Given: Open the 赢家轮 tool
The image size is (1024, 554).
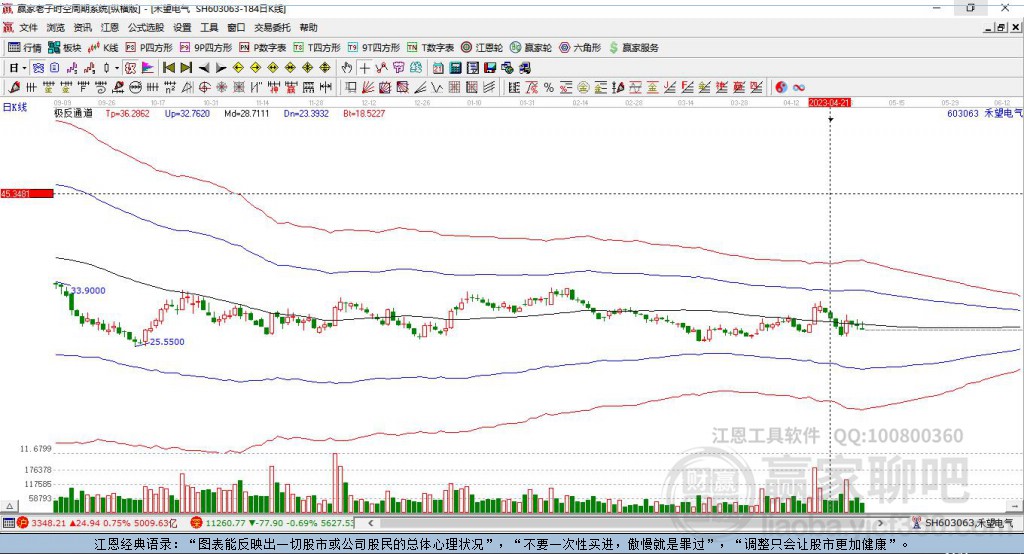Looking at the screenshot, I should click(x=531, y=48).
